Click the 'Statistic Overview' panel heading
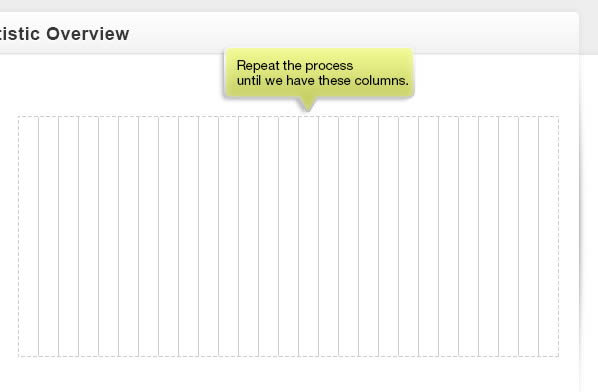 pyautogui.click(x=64, y=34)
